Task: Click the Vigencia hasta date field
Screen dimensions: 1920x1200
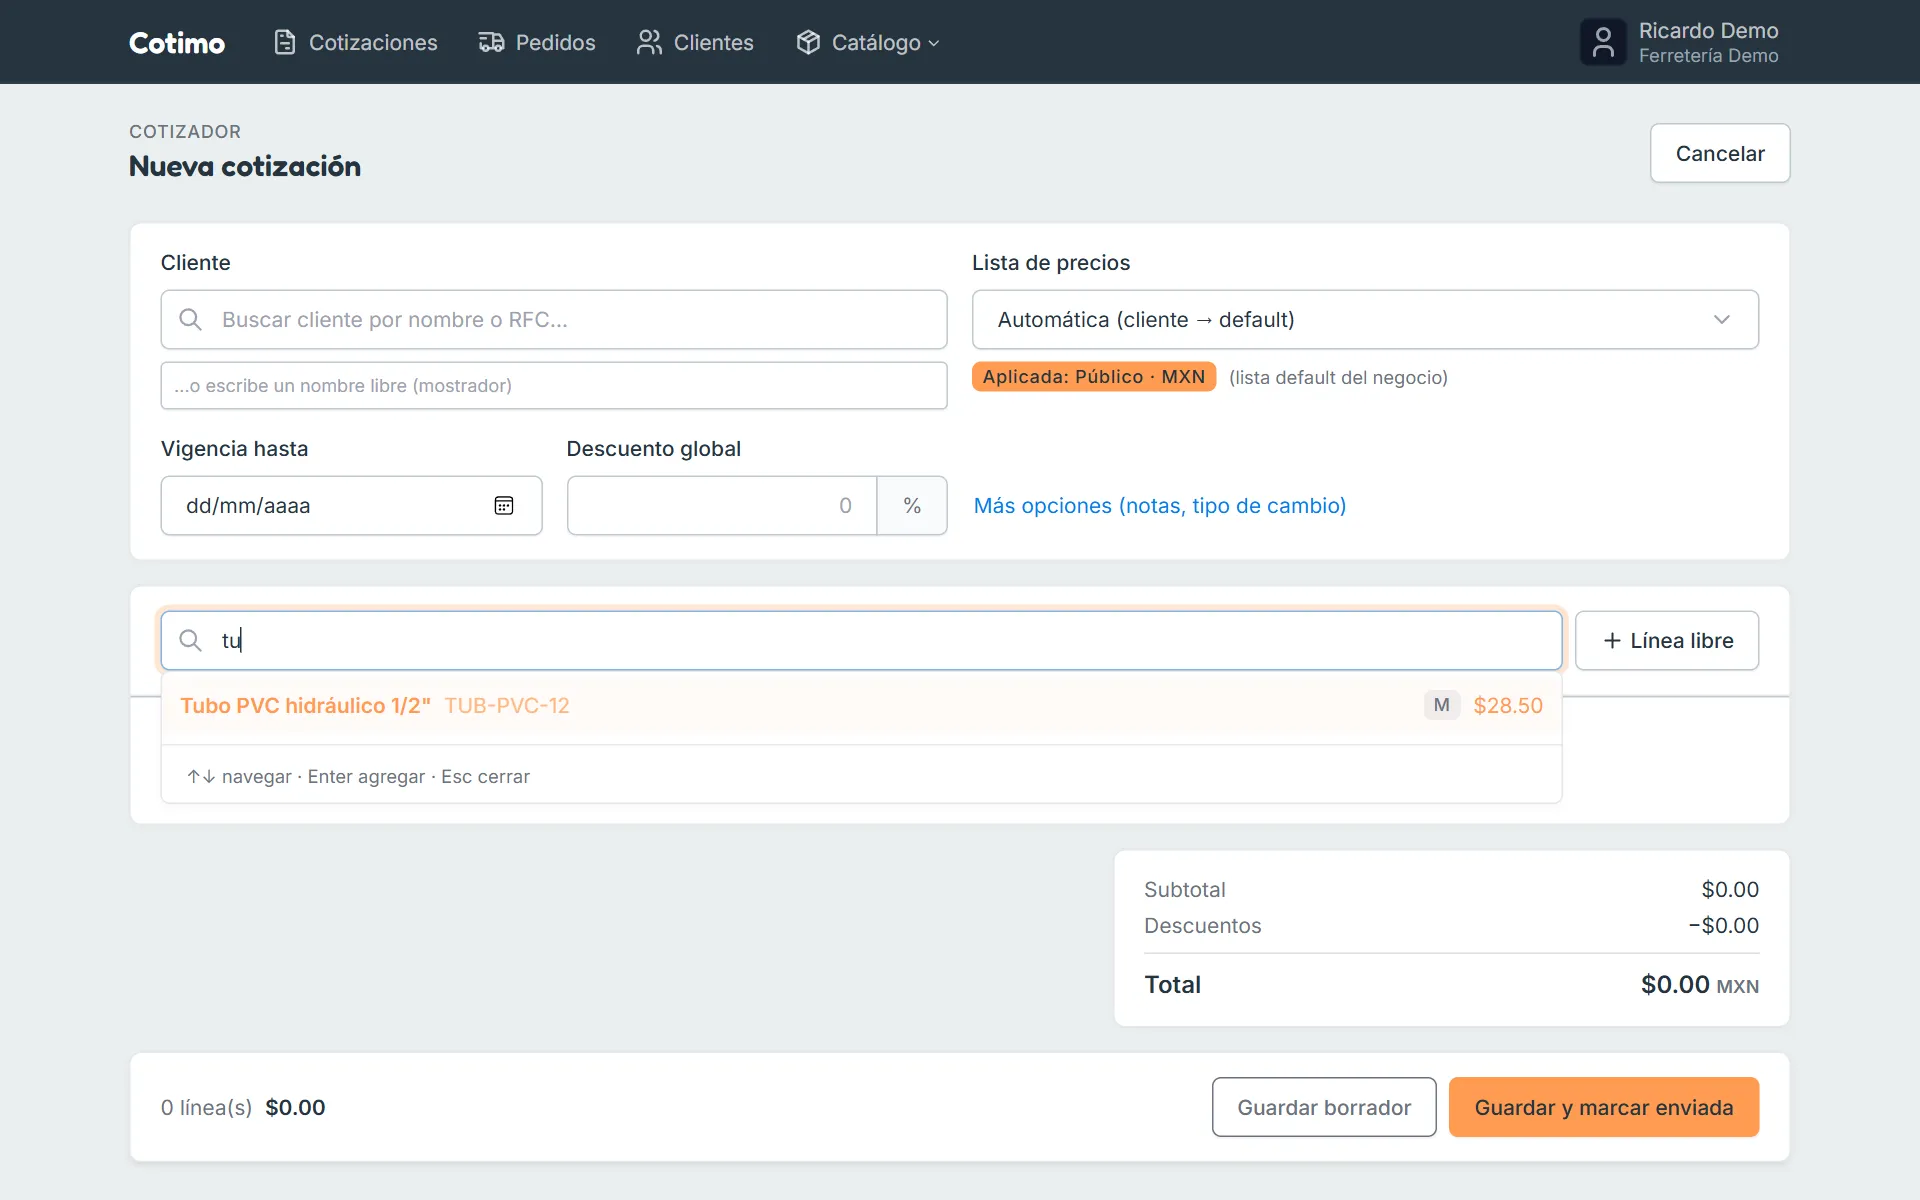Action: coord(351,505)
